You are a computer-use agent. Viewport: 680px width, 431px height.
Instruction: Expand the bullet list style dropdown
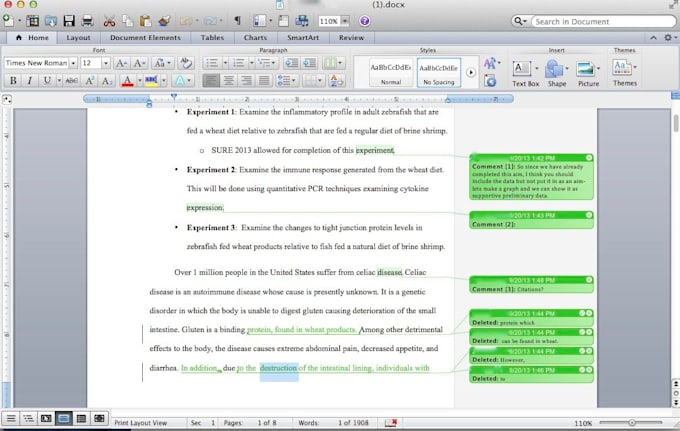[x=225, y=63]
